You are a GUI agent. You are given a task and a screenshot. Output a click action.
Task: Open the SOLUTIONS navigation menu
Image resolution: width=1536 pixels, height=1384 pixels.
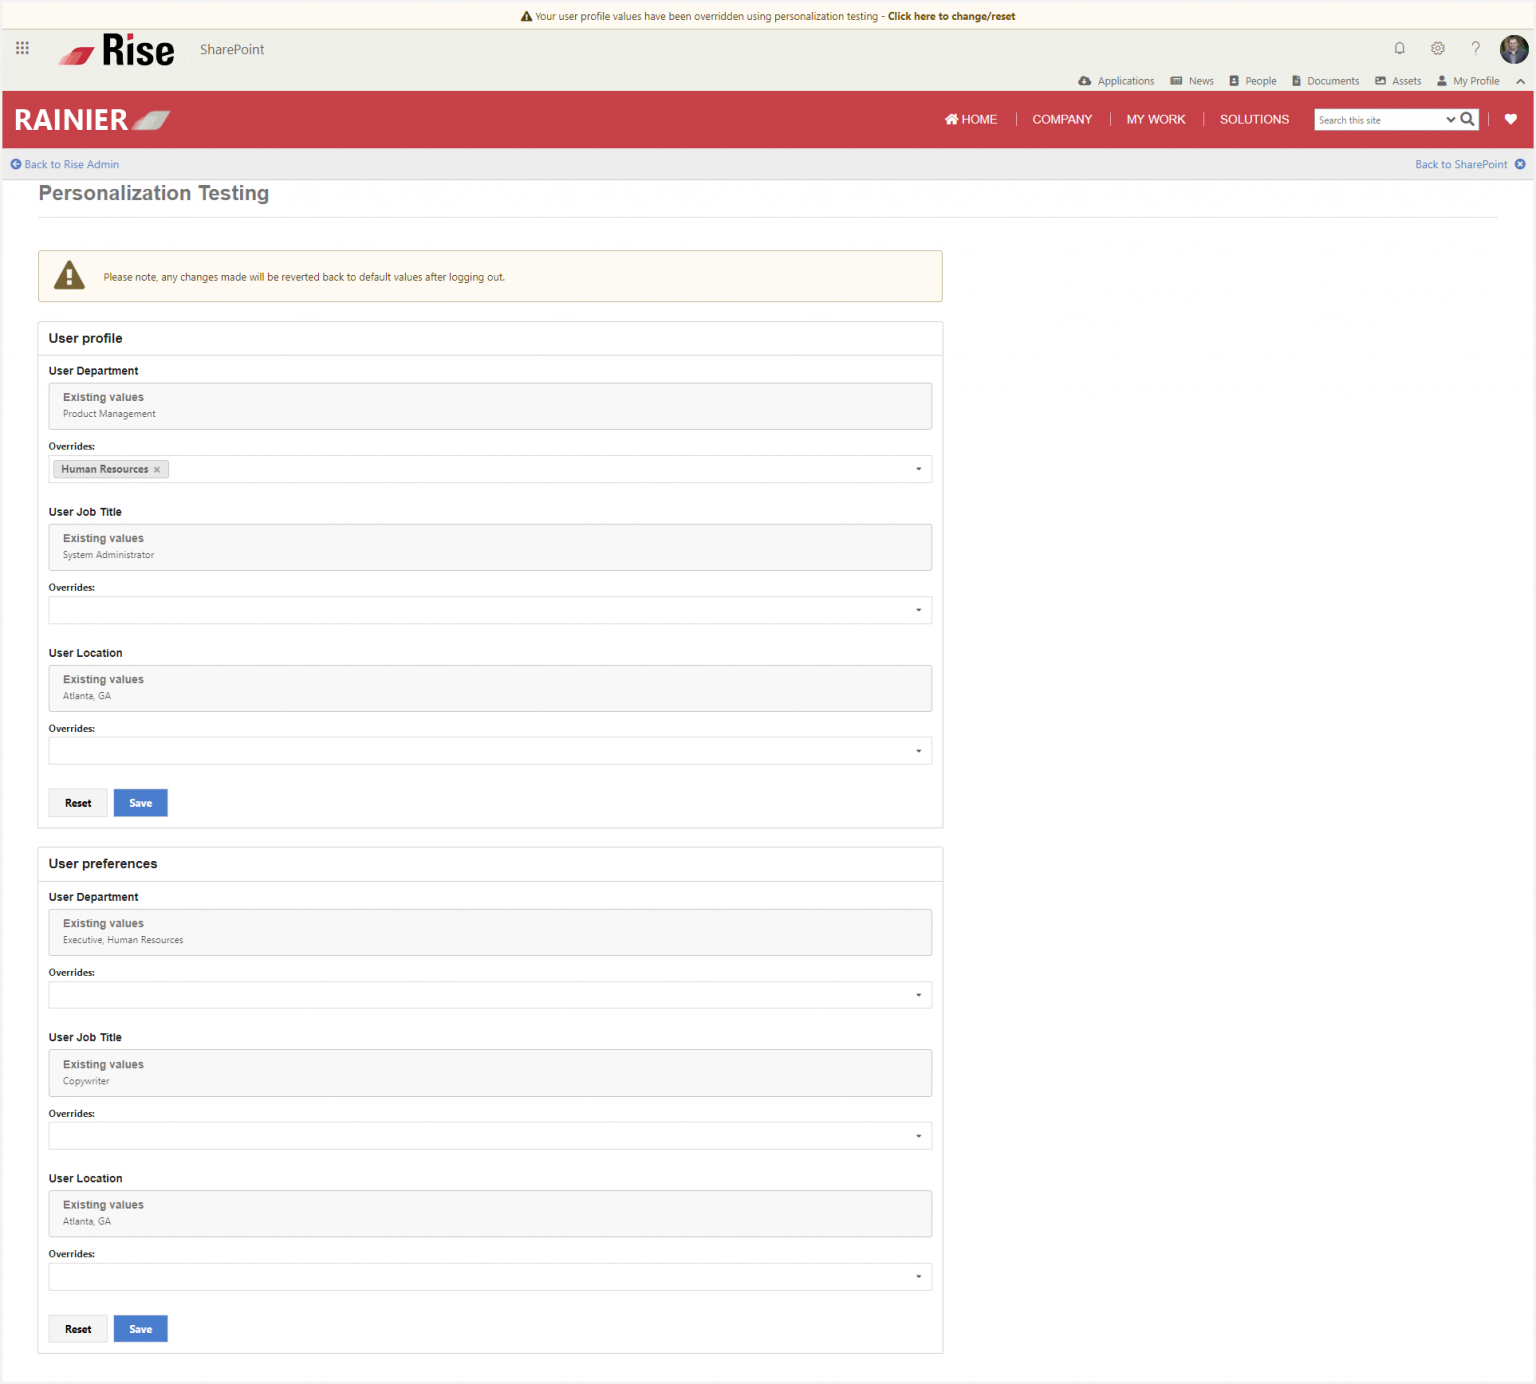coord(1254,119)
